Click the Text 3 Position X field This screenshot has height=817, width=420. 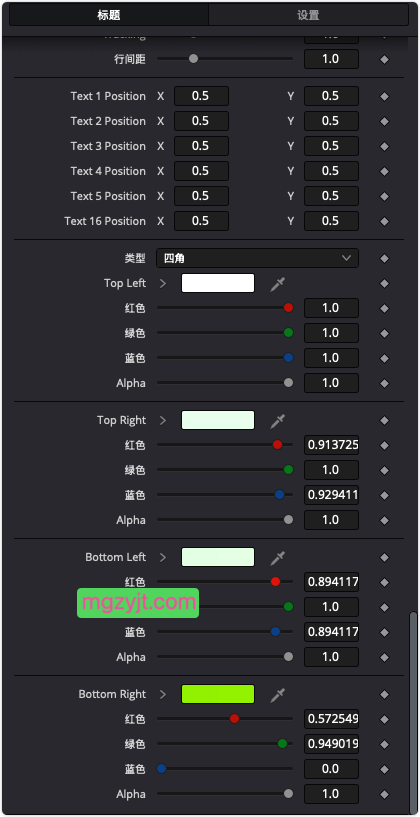(x=201, y=146)
